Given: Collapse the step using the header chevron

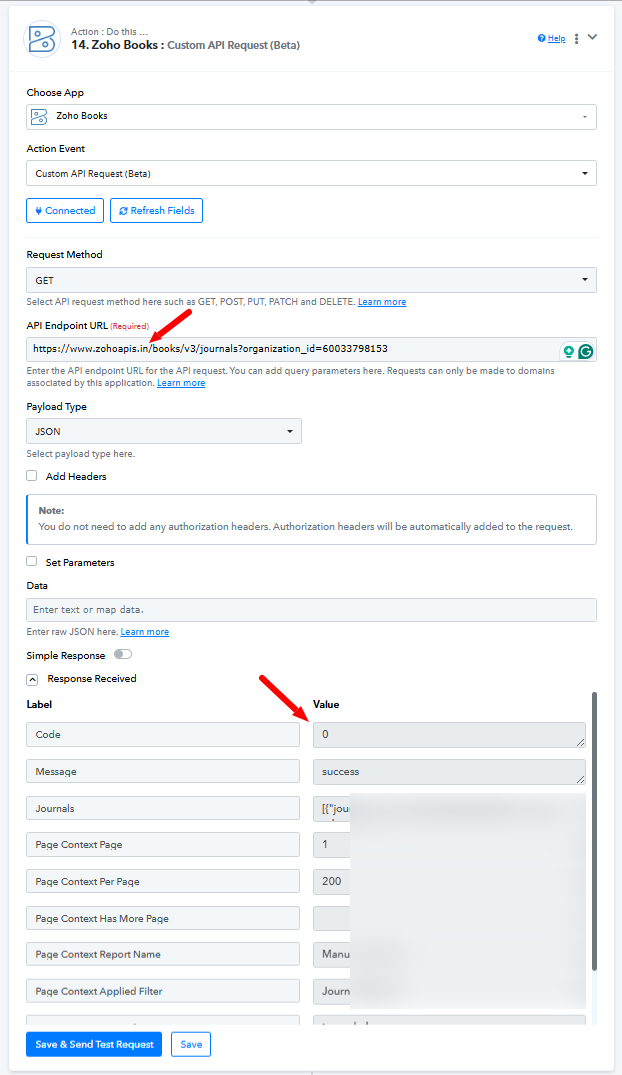Looking at the screenshot, I should [593, 37].
